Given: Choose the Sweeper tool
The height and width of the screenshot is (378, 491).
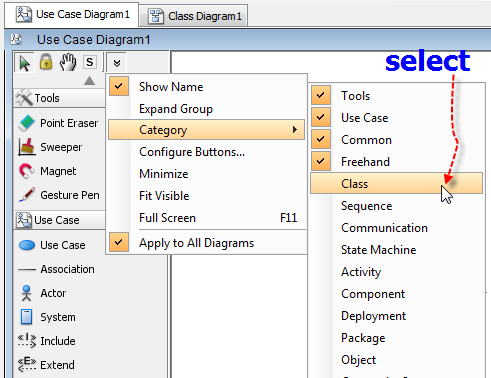Looking at the screenshot, I should click(x=51, y=147).
